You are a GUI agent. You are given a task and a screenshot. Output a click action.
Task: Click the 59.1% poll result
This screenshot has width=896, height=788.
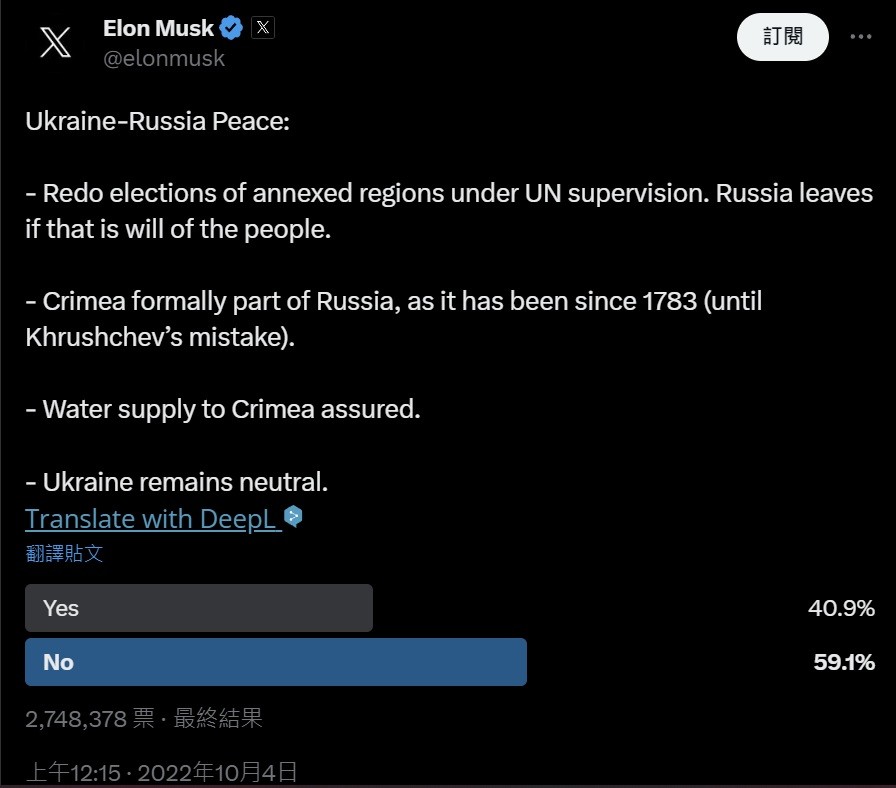click(x=844, y=662)
